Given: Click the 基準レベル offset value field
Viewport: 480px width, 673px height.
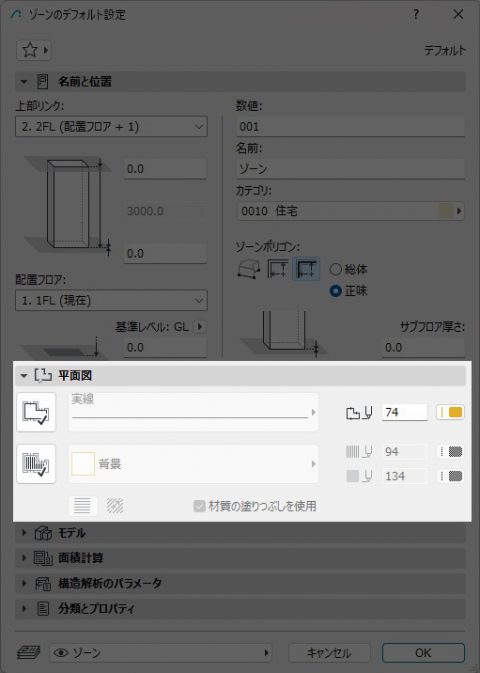Looking at the screenshot, I should click(x=165, y=347).
